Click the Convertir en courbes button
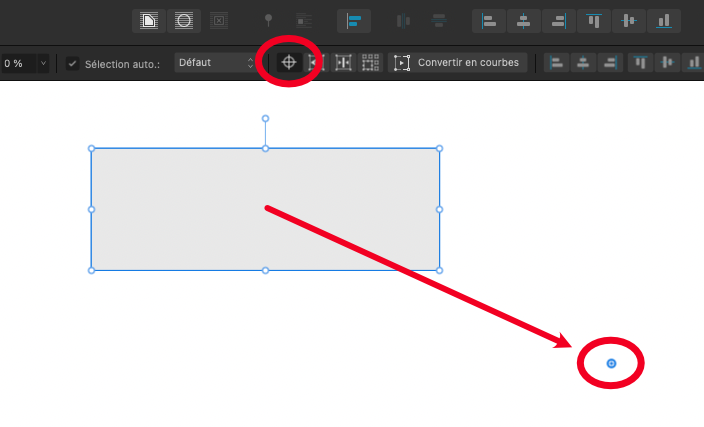Image resolution: width=704 pixels, height=427 pixels. pyautogui.click(x=458, y=62)
